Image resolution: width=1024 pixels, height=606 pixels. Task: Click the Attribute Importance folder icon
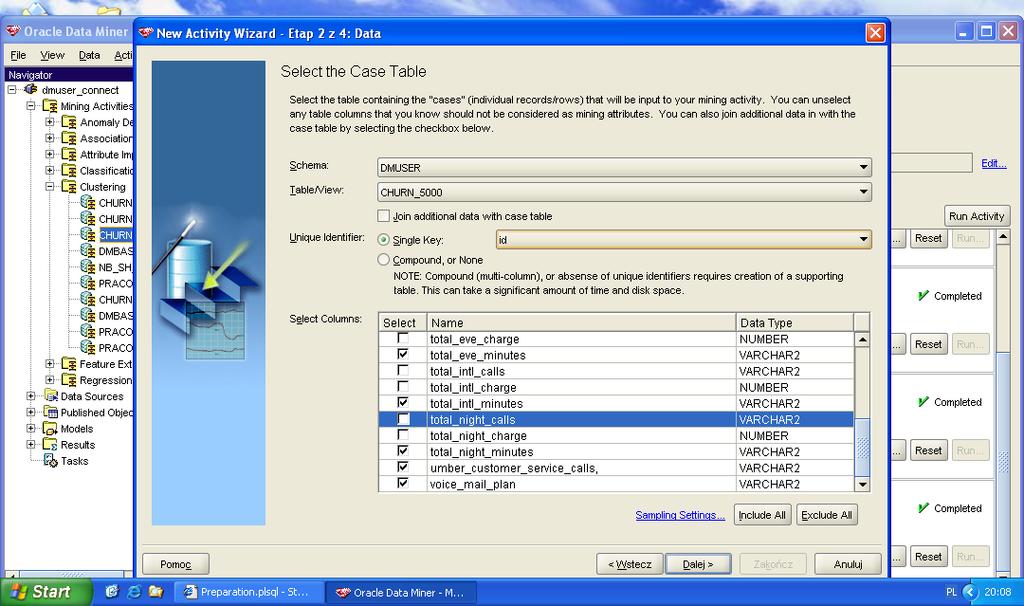(69, 154)
